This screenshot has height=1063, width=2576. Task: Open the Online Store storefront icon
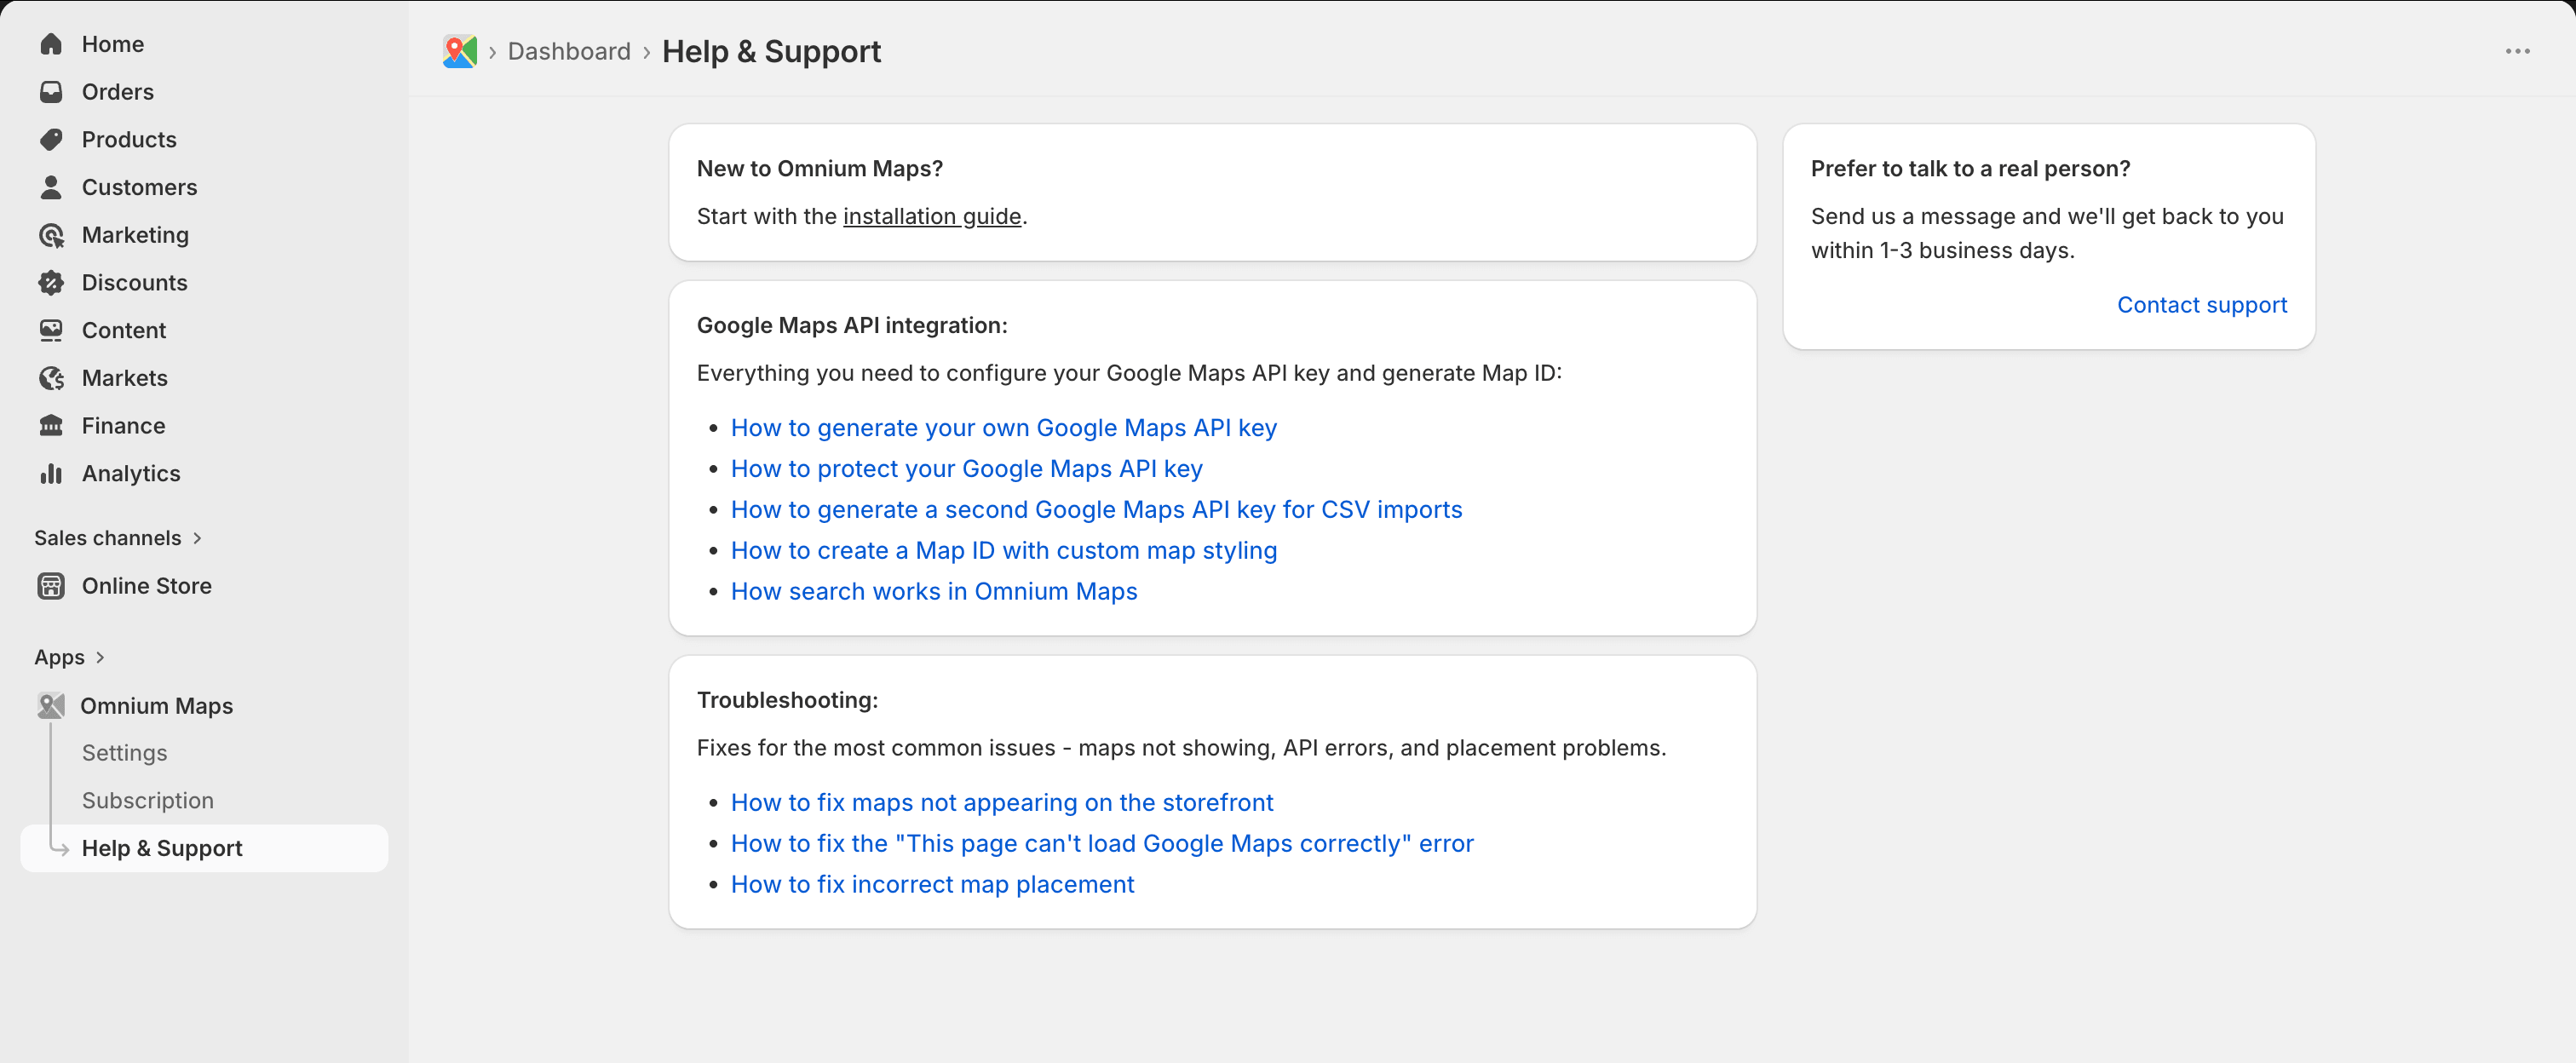[51, 586]
